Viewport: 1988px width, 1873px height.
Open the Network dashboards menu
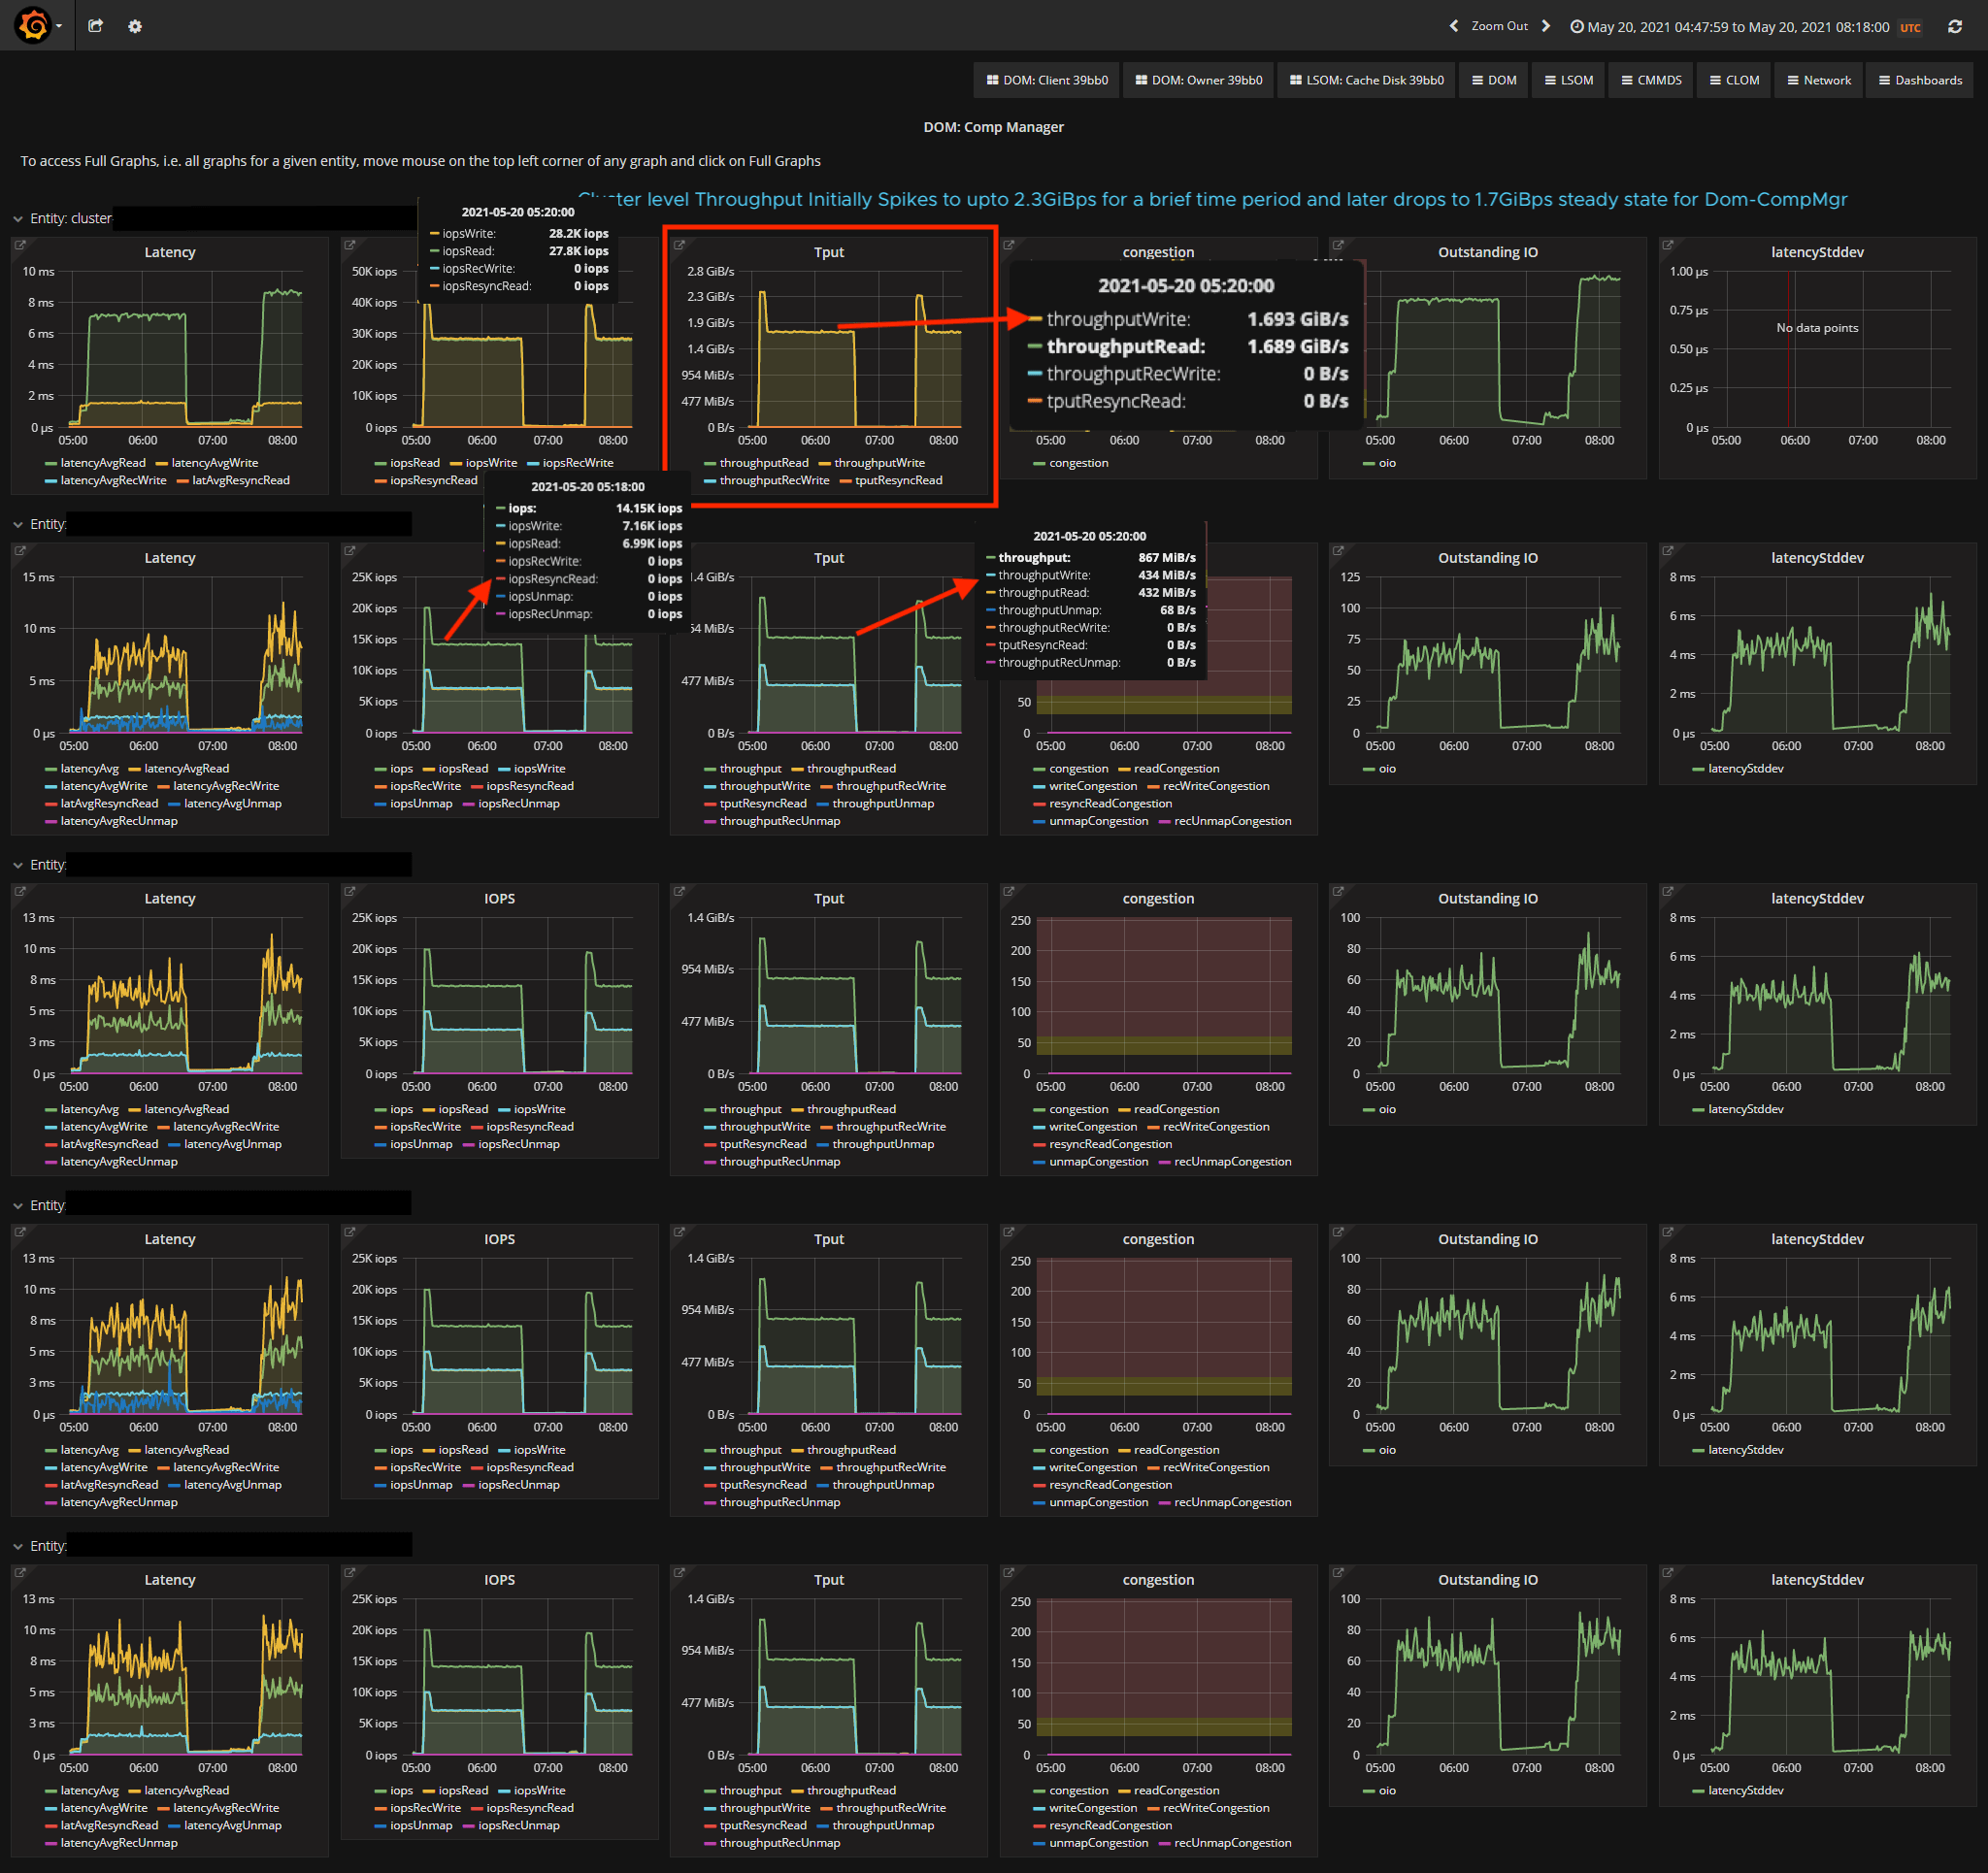pyautogui.click(x=1818, y=80)
